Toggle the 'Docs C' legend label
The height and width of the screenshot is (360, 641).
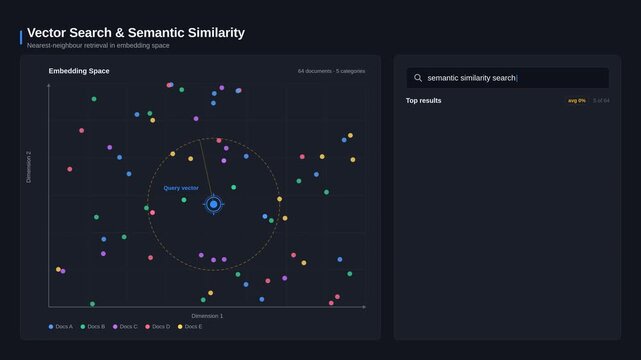click(128, 326)
